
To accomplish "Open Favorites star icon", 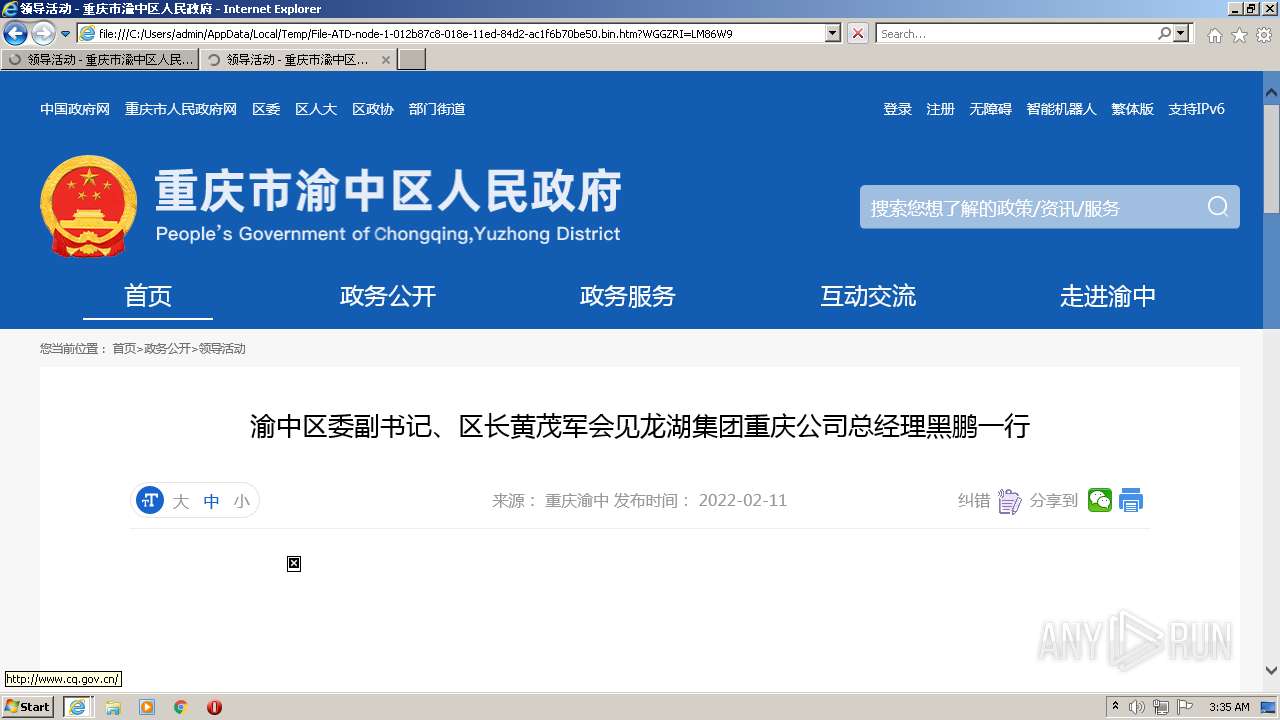I will (1239, 35).
